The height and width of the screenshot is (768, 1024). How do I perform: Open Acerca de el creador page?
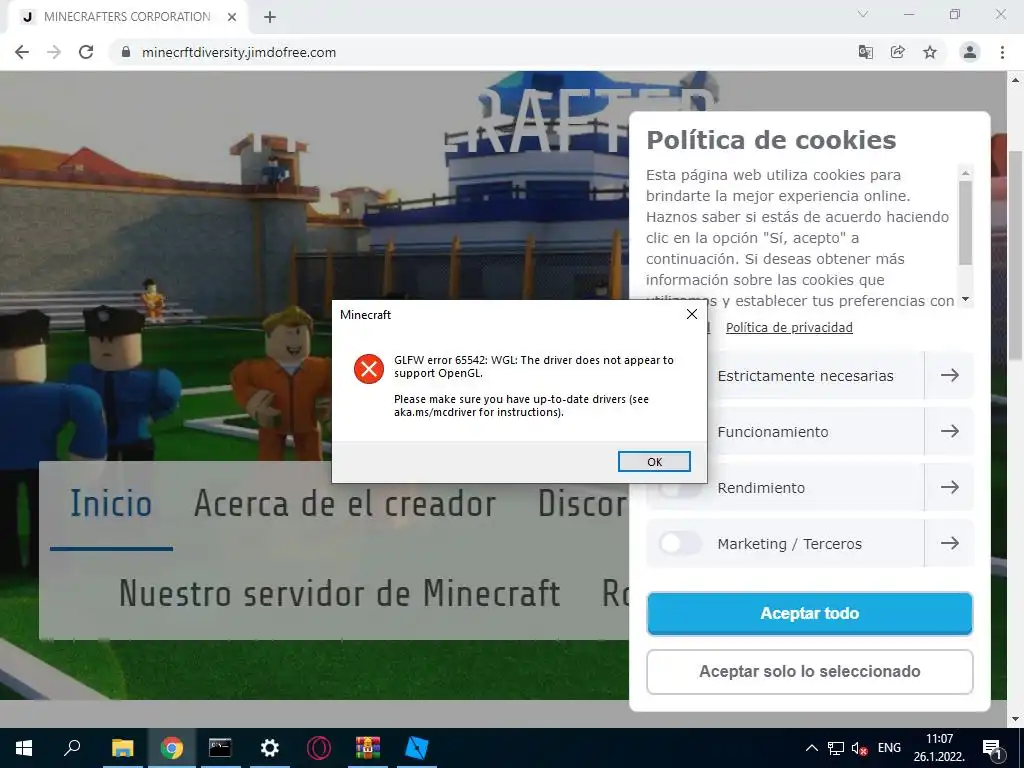coord(345,504)
